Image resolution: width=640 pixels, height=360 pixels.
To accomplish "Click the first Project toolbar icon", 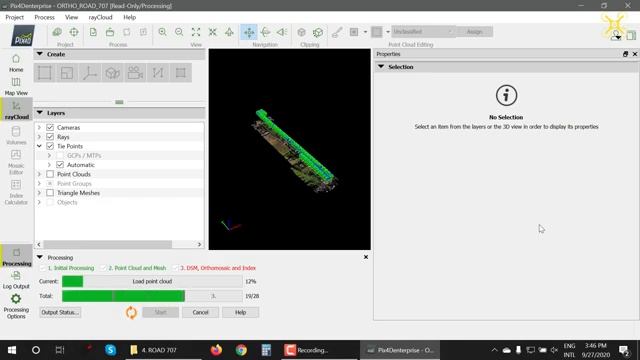I will click(x=57, y=32).
